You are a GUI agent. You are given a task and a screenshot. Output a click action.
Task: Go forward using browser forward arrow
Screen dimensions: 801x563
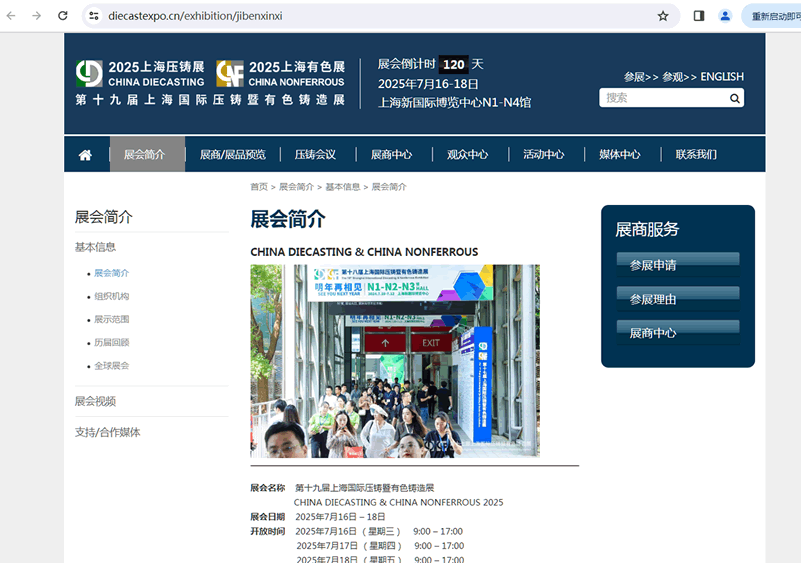pyautogui.click(x=36, y=16)
